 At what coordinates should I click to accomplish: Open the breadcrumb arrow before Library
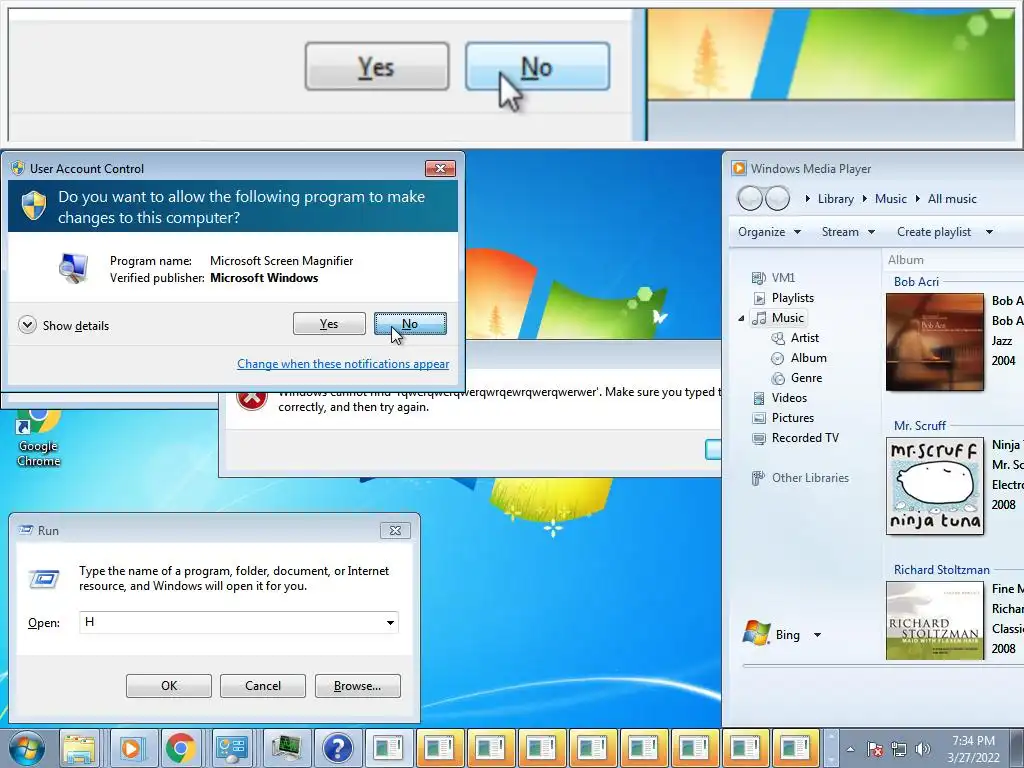pos(808,199)
